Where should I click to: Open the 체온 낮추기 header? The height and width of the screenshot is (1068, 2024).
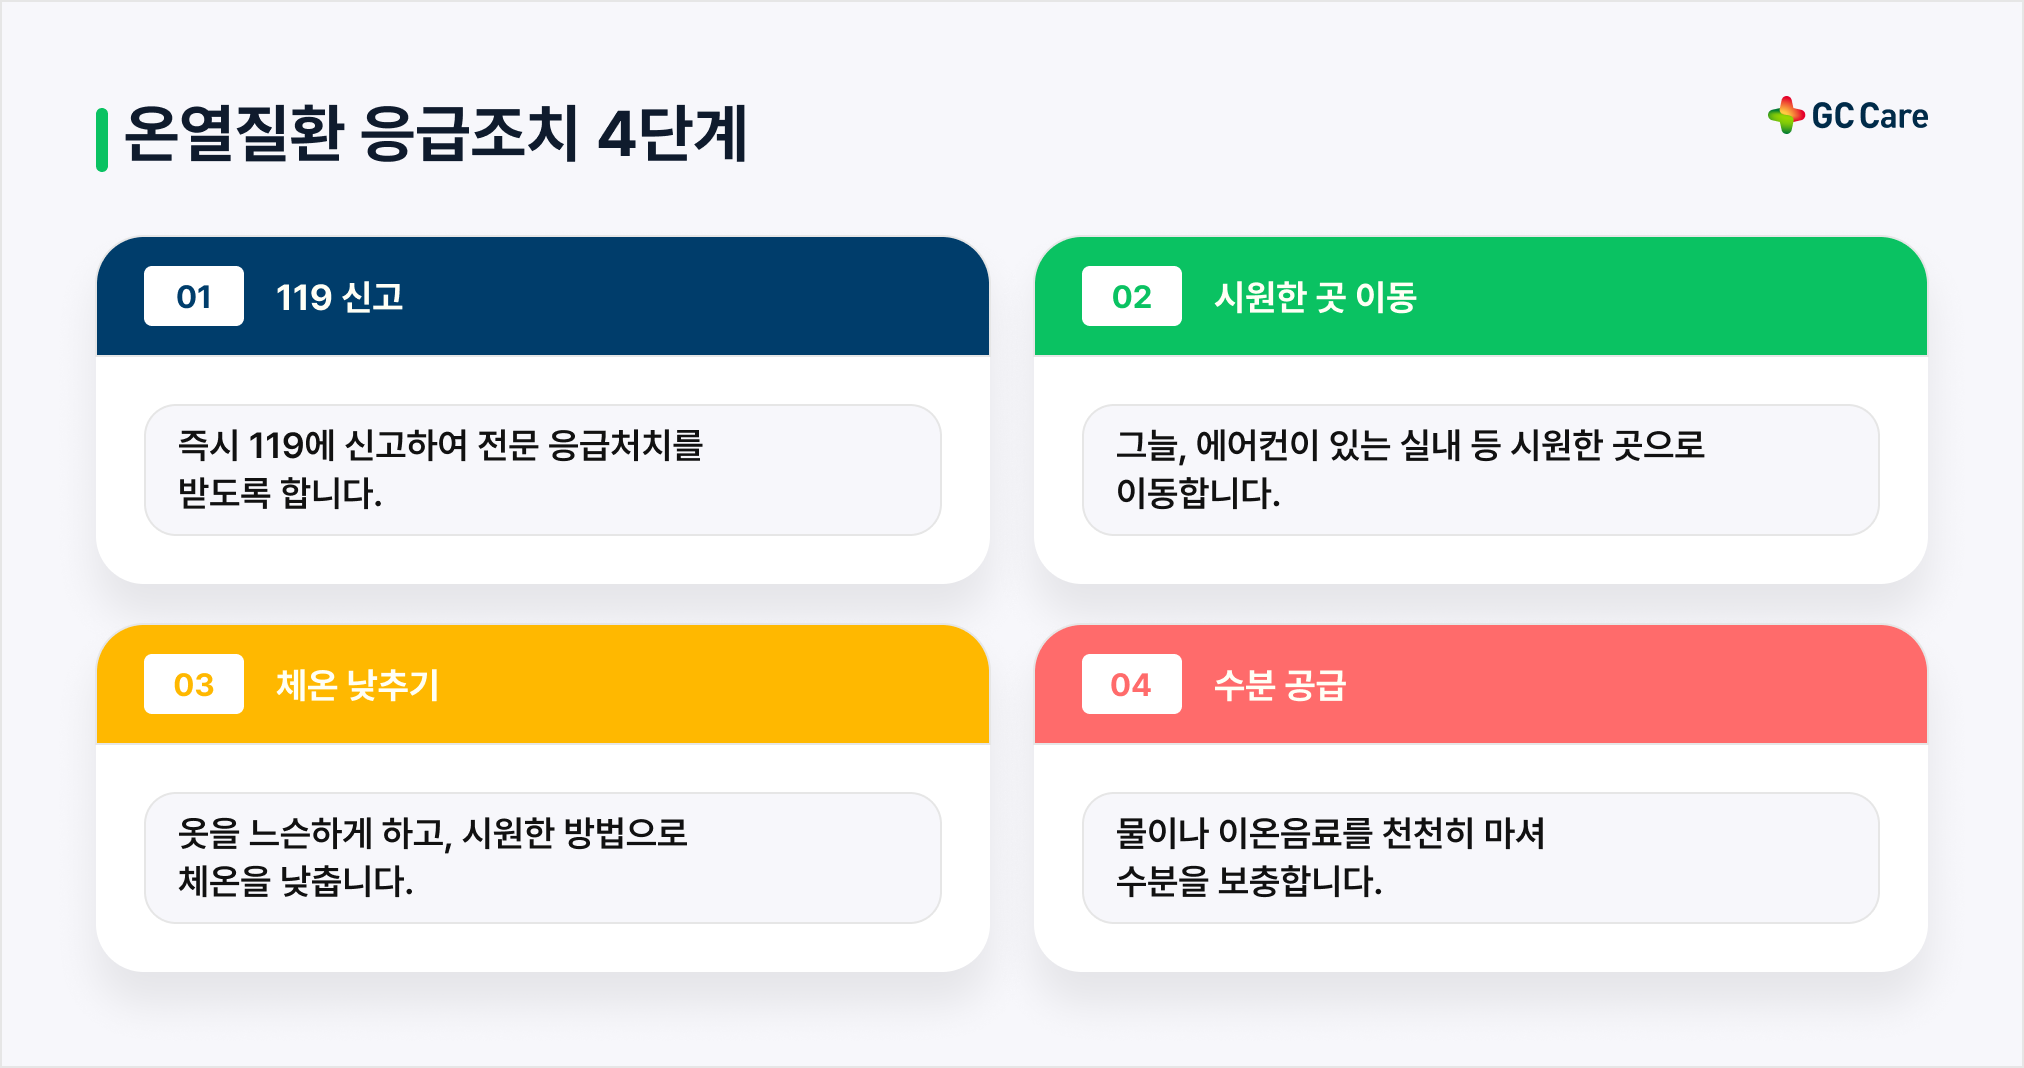[x=358, y=685]
